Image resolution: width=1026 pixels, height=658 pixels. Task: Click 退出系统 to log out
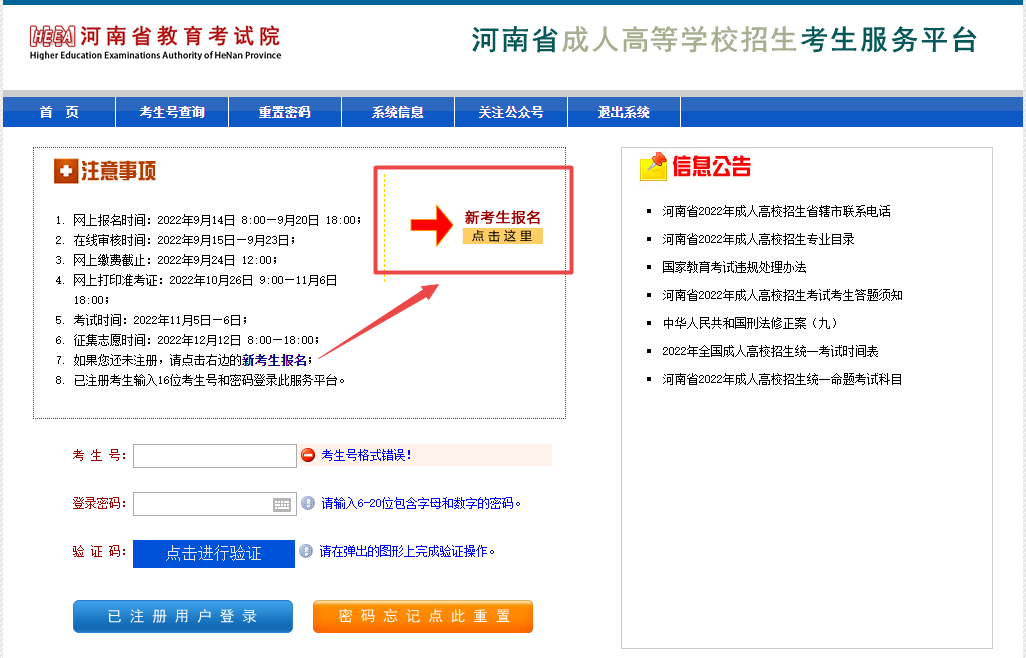coord(624,112)
